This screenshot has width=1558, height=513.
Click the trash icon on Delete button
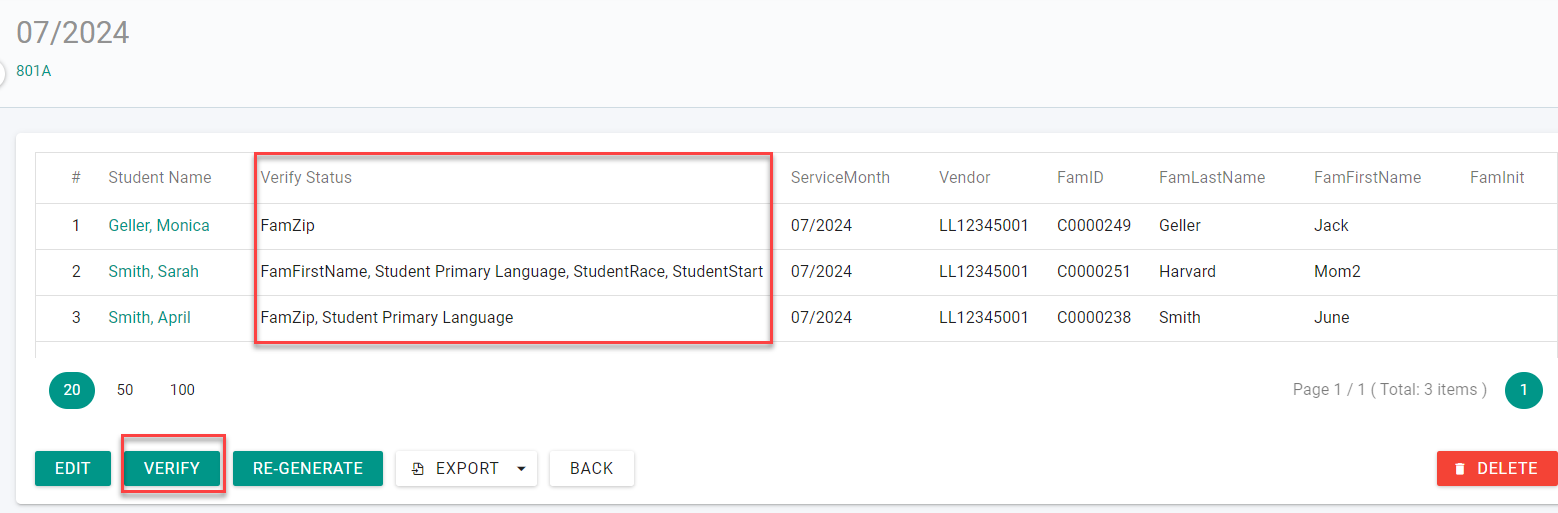(1460, 469)
